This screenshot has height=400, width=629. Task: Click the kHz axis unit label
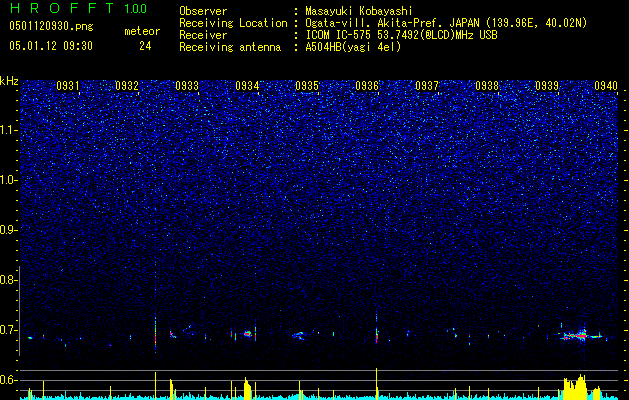tap(9, 81)
